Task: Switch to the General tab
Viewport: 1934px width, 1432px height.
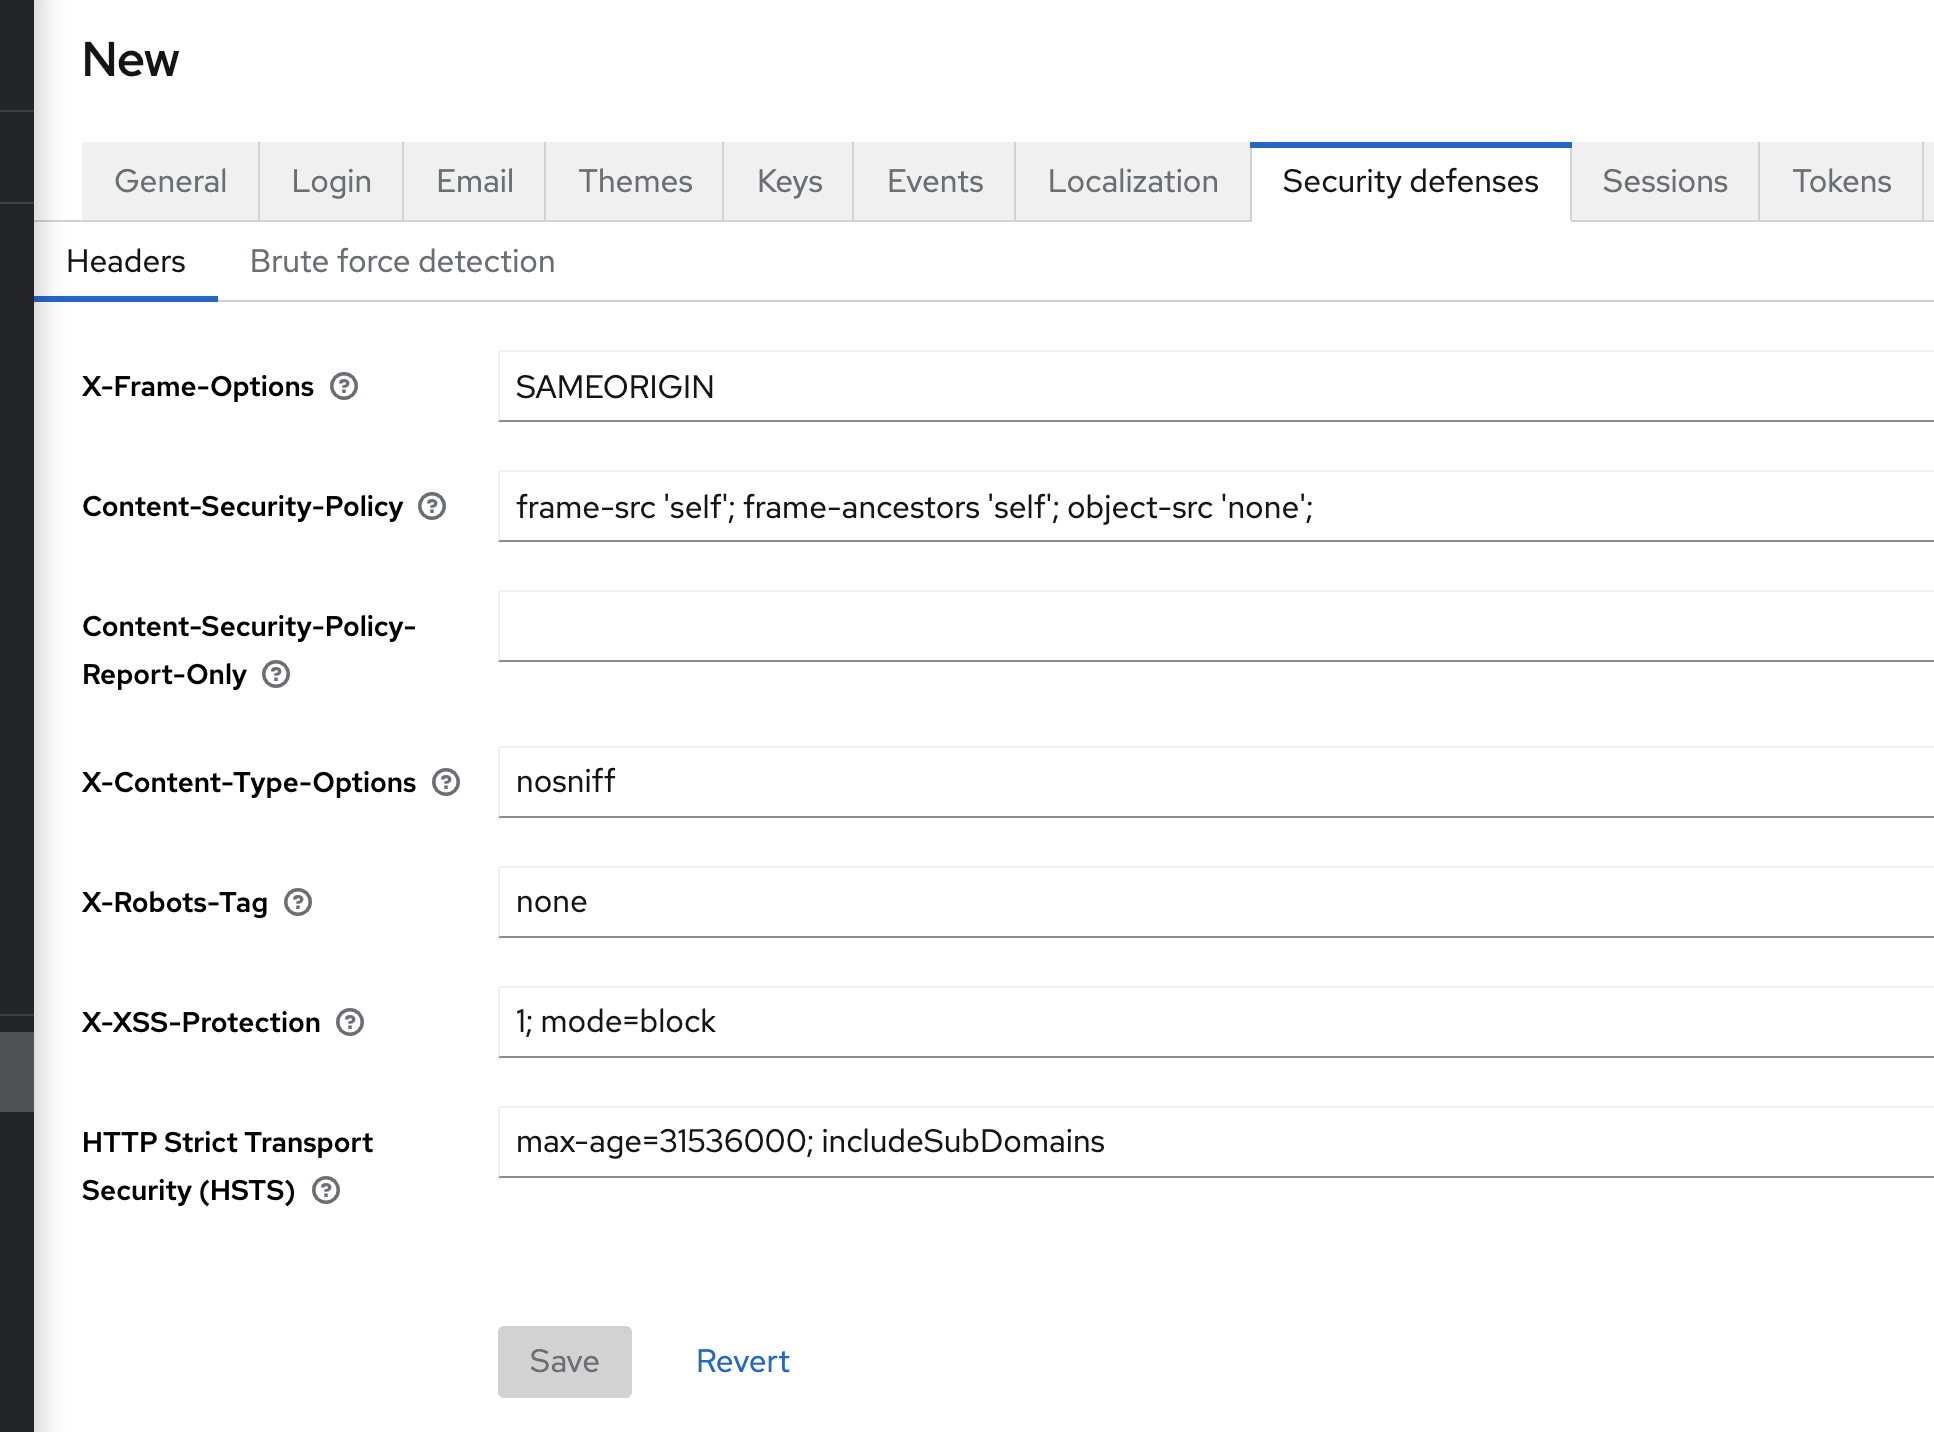Action: 170,181
